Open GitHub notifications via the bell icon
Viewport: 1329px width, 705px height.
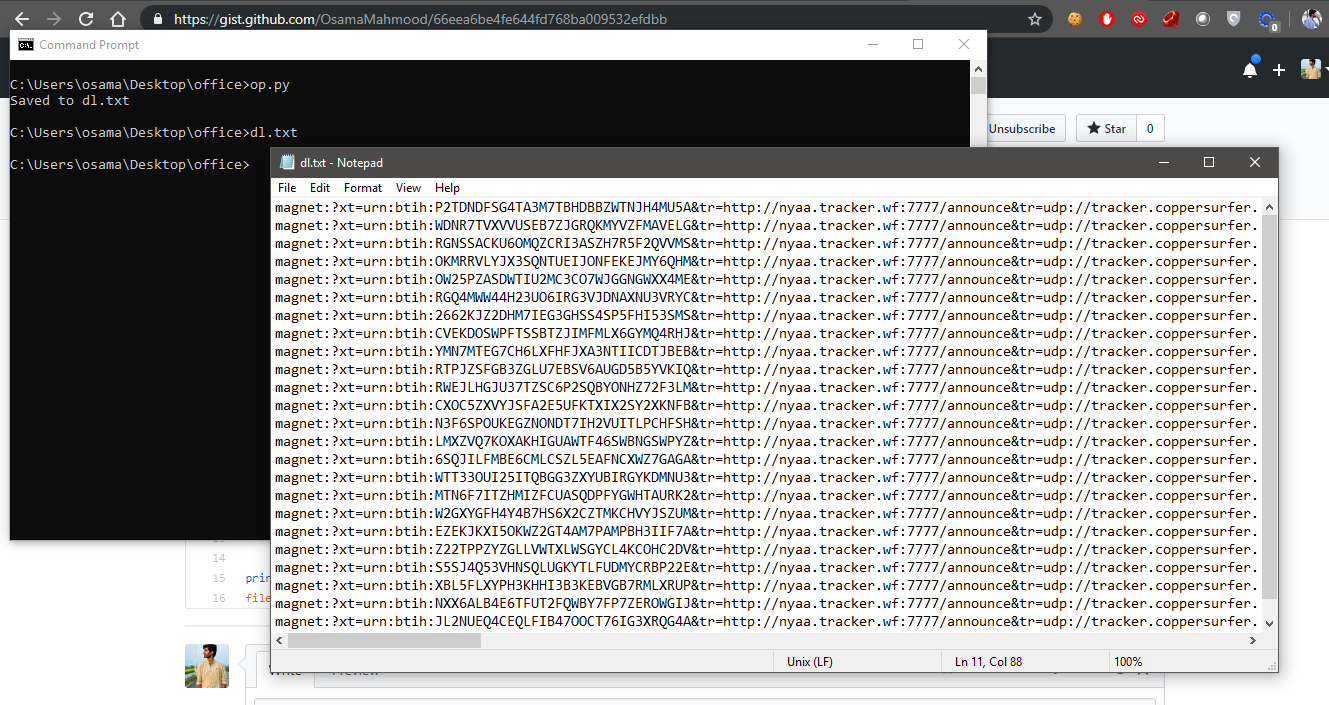[1249, 70]
